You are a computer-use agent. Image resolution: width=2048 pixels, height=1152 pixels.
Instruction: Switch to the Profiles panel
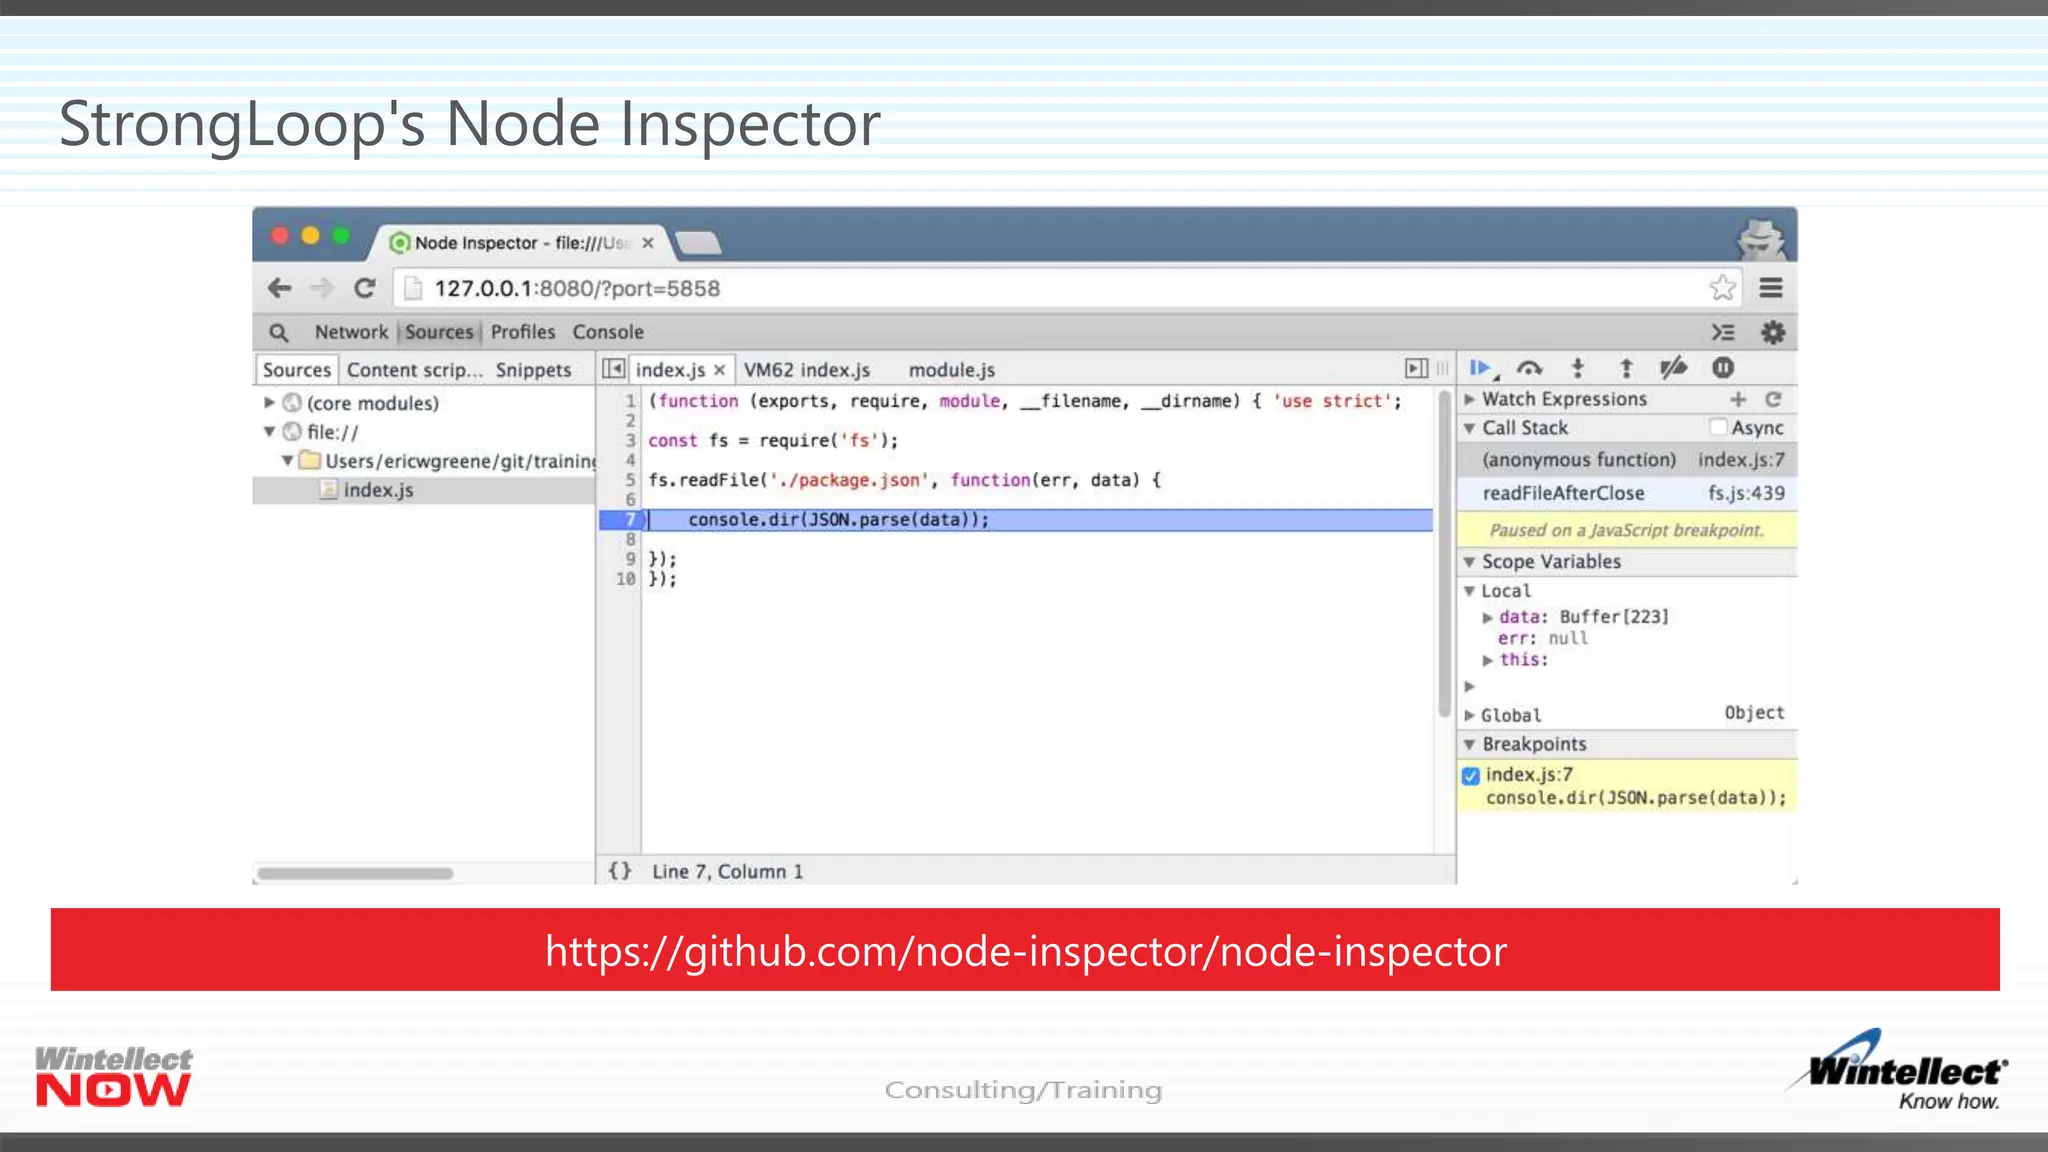[523, 332]
